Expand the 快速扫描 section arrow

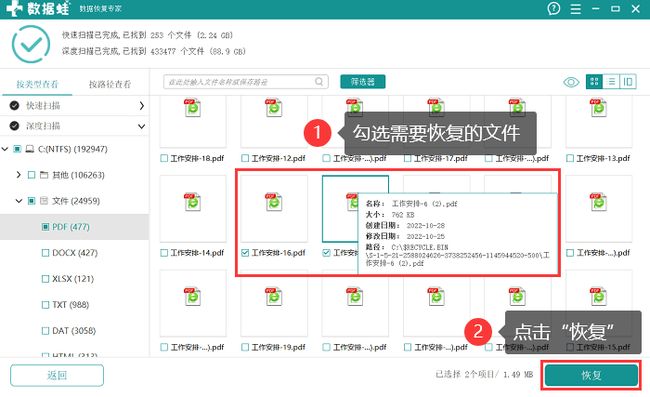point(141,106)
